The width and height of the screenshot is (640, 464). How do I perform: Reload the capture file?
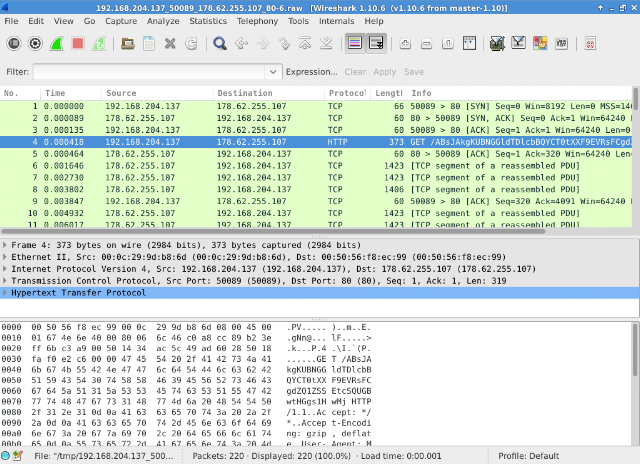[x=191, y=43]
